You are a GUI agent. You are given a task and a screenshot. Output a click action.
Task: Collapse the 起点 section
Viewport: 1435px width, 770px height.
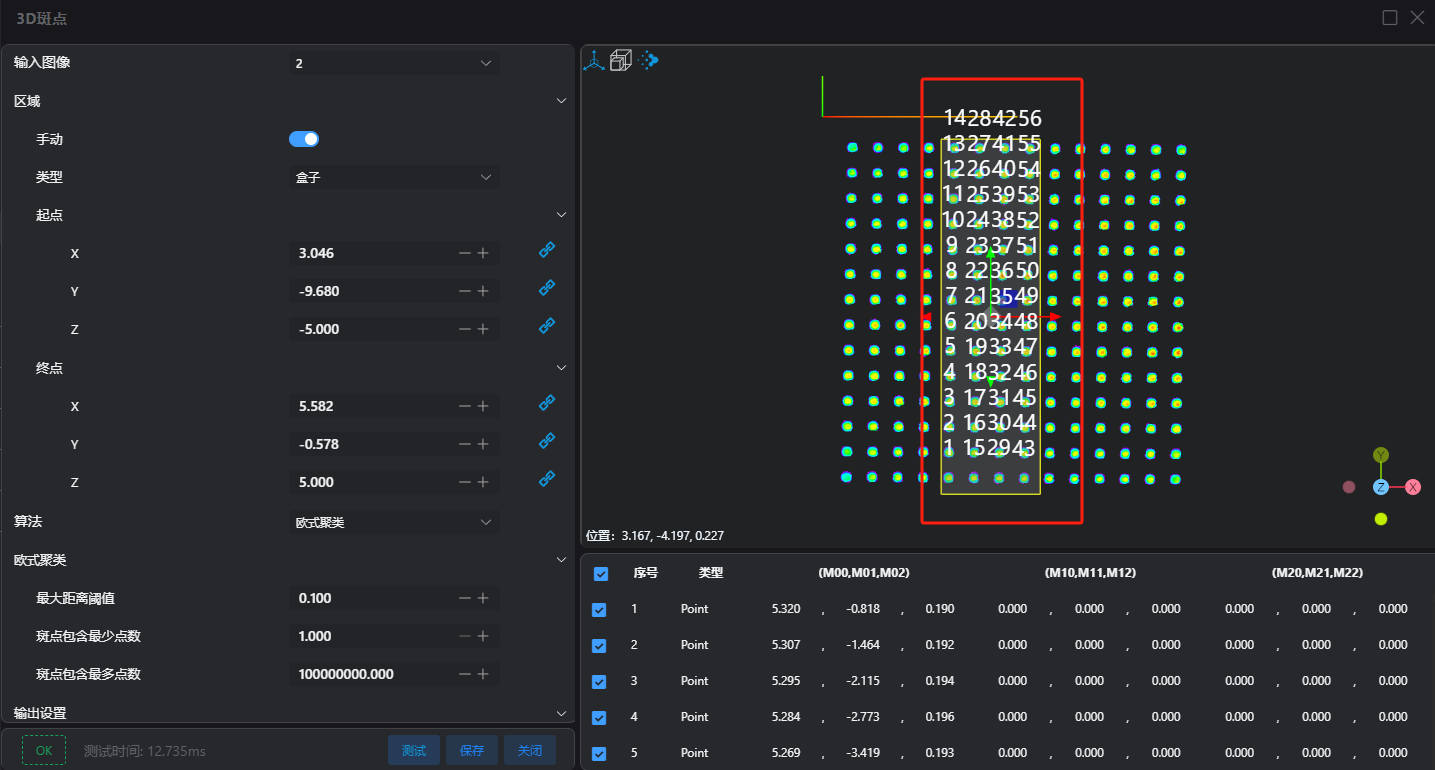[561, 215]
